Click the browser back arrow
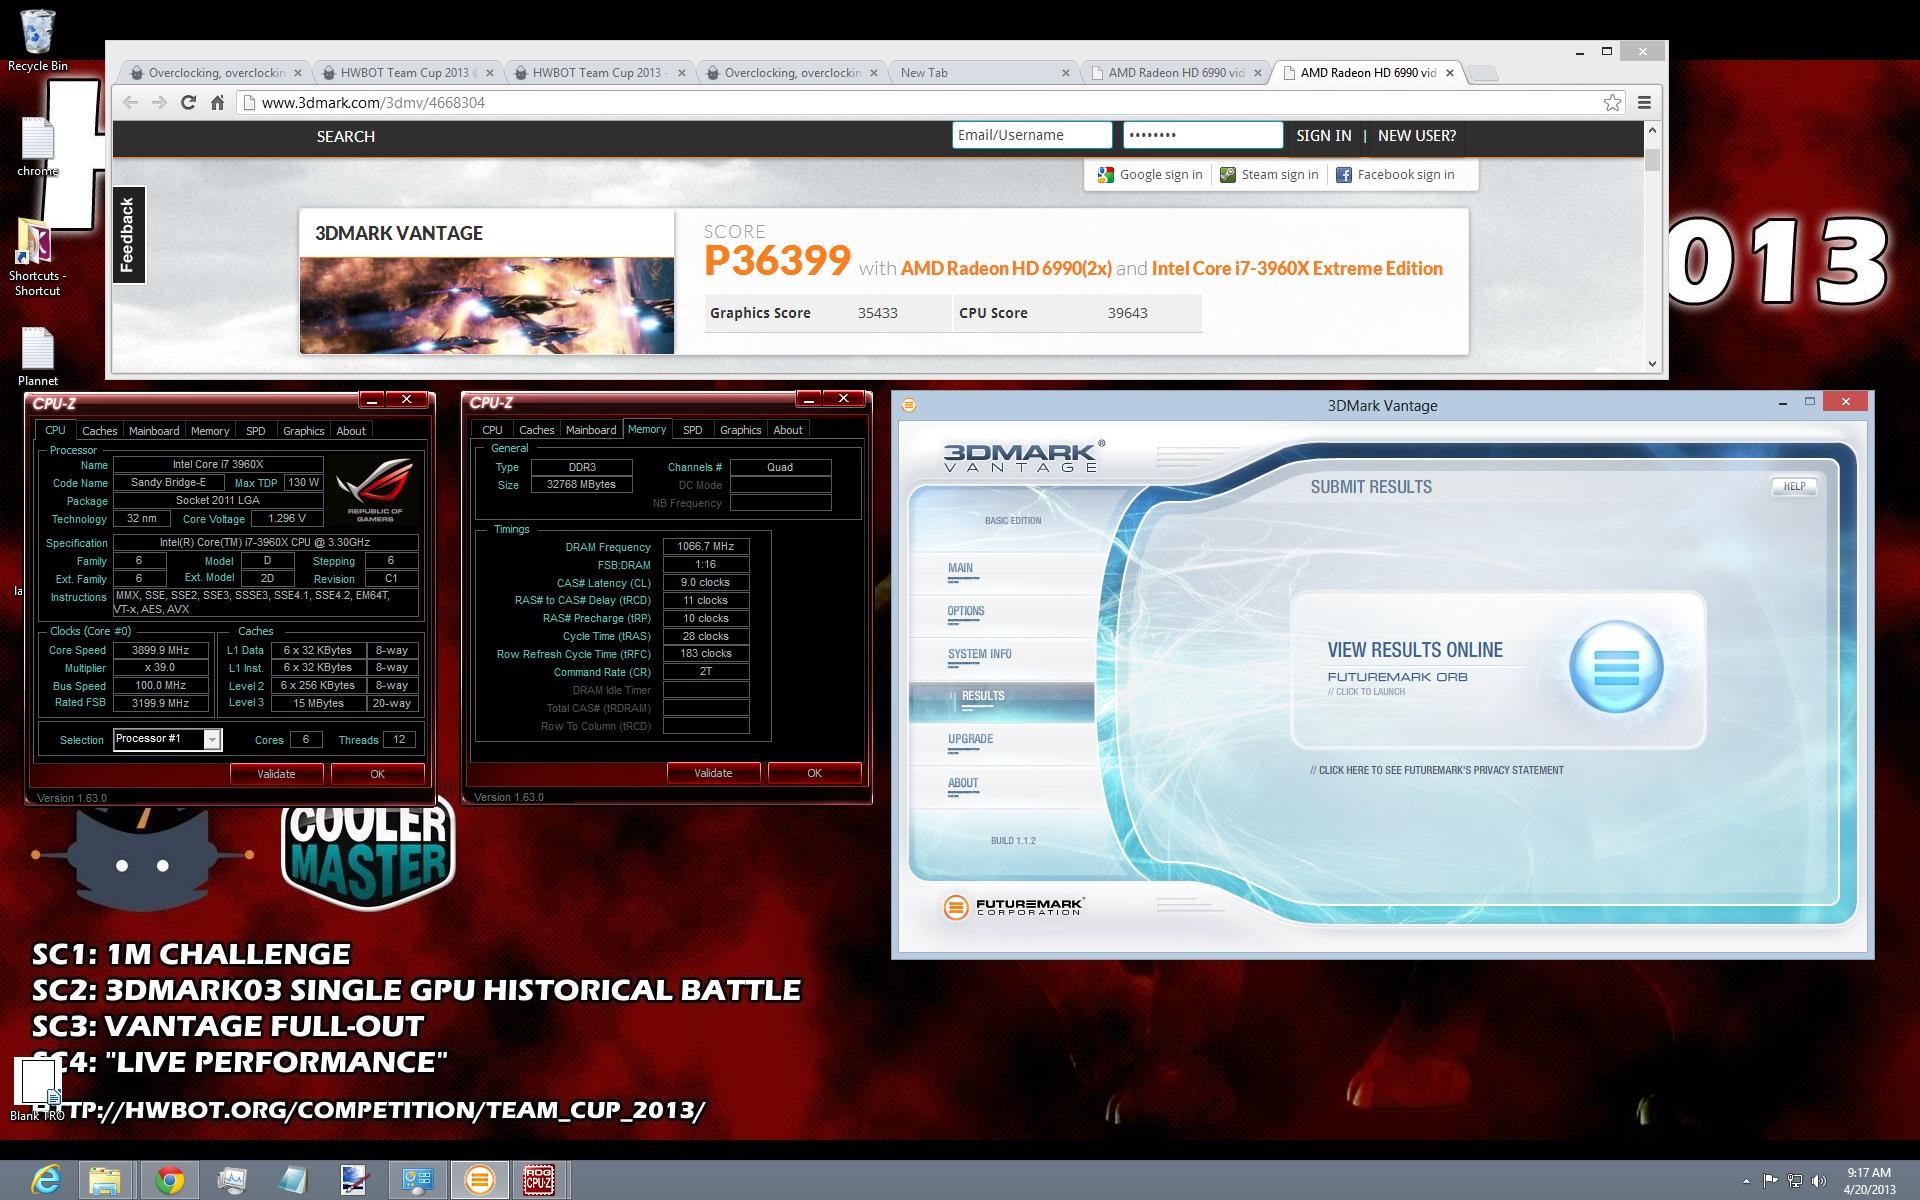1920x1200 pixels. pos(130,102)
